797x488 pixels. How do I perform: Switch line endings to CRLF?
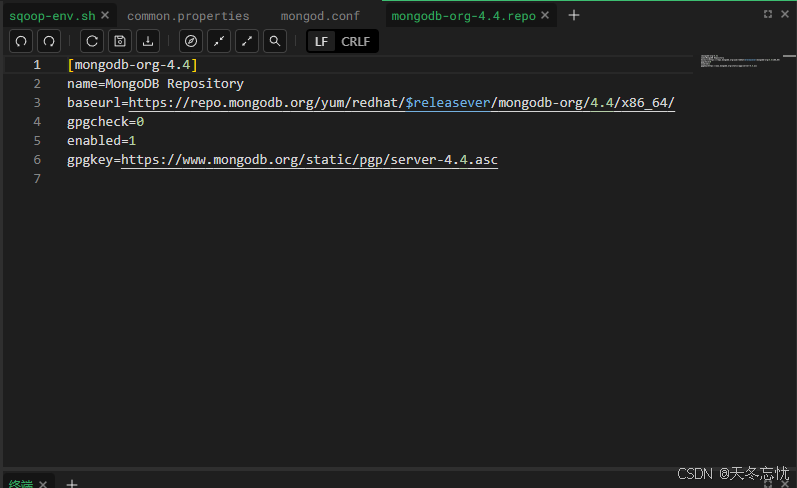tap(355, 41)
